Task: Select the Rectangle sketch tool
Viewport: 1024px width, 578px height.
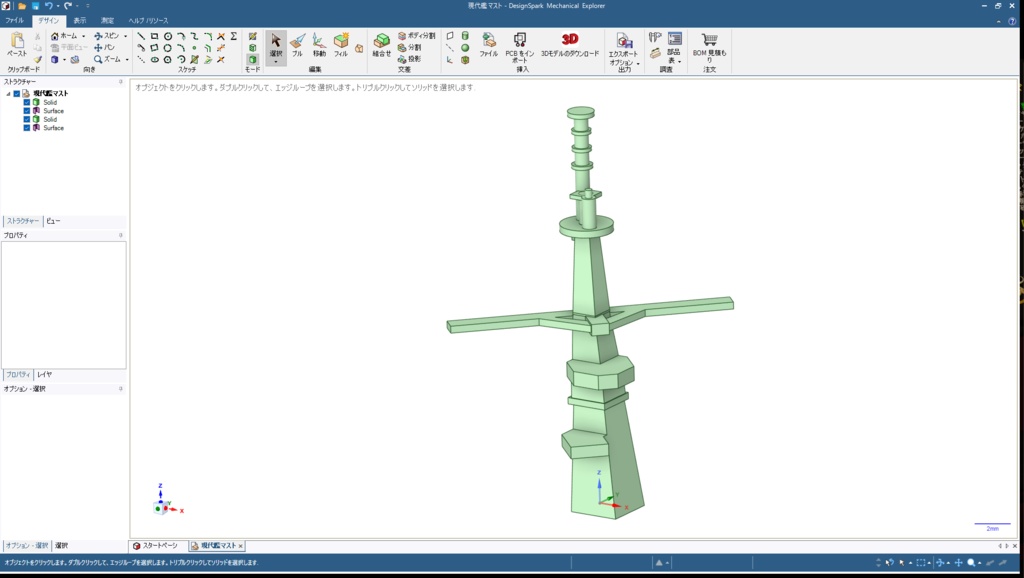Action: tap(154, 37)
